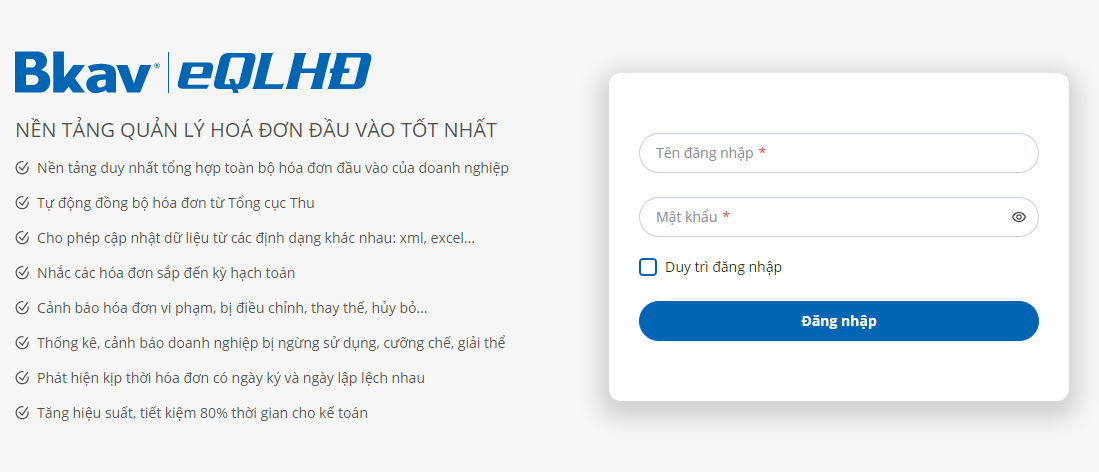Click check icon beside Cho phép cập nhật

tap(22, 238)
